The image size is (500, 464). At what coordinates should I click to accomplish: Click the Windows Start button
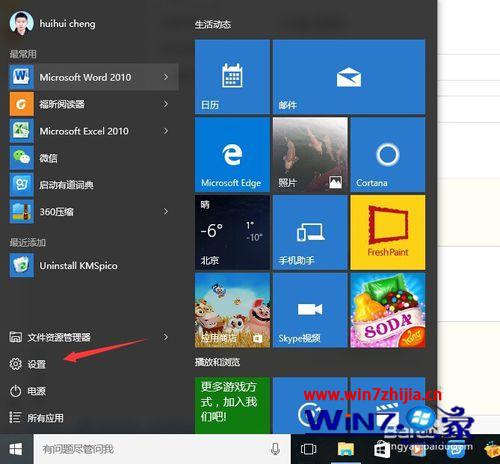point(16,449)
